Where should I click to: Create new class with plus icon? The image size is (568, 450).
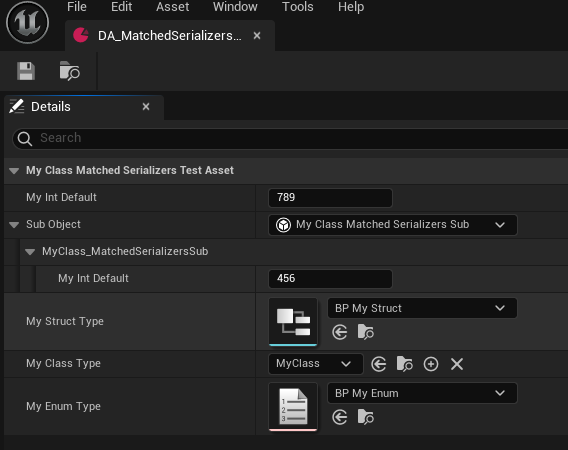[x=431, y=364]
